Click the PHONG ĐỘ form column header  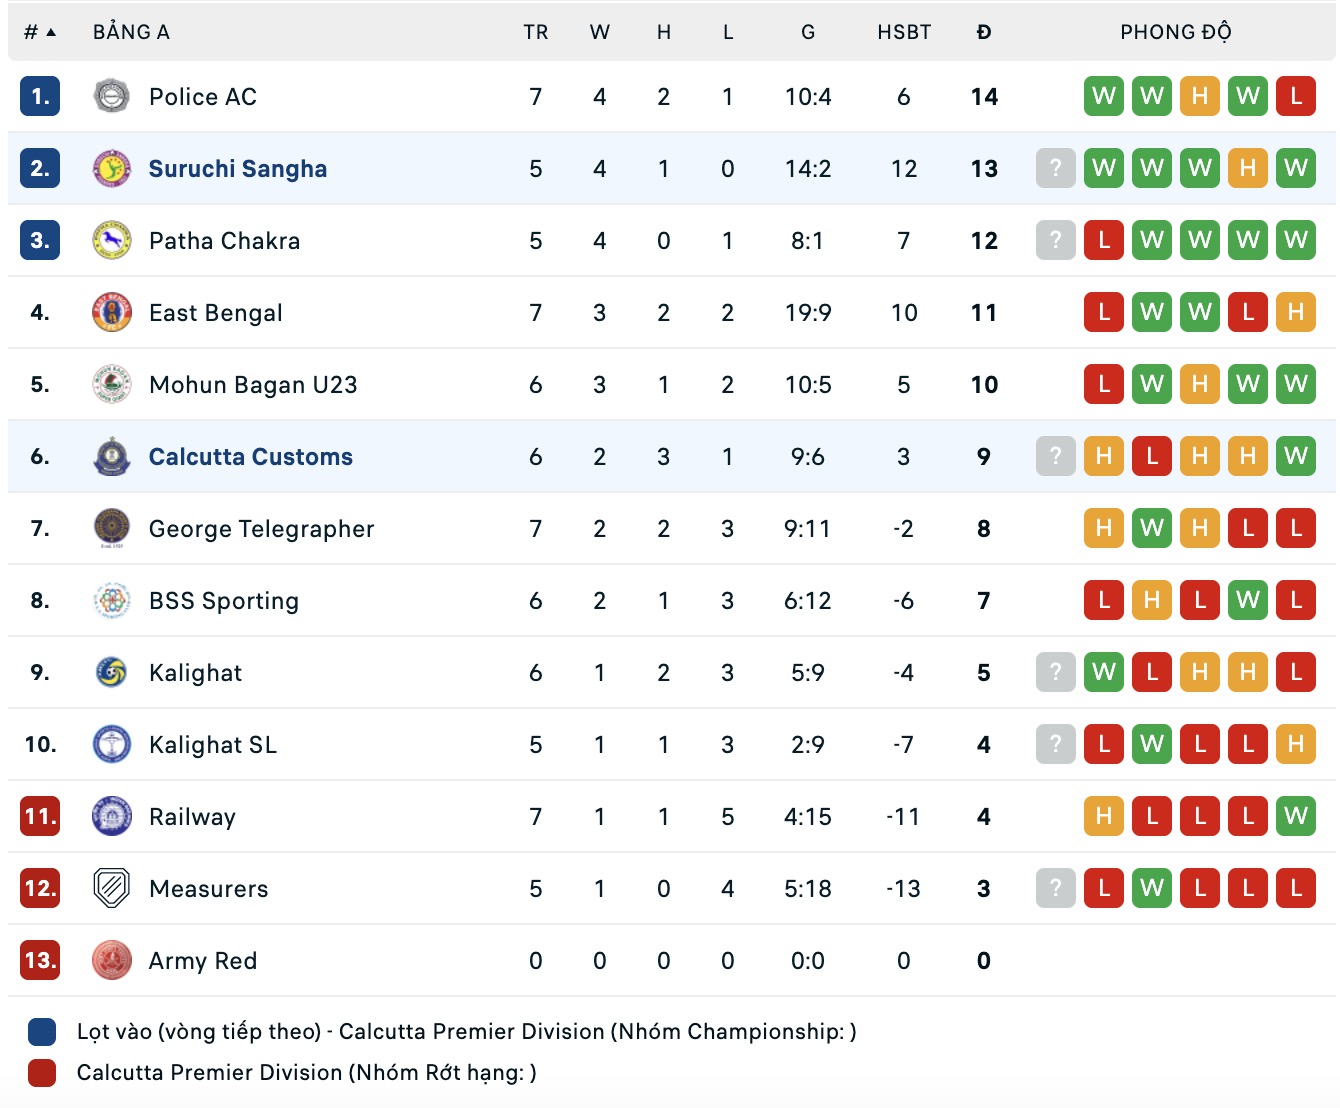point(1175,32)
